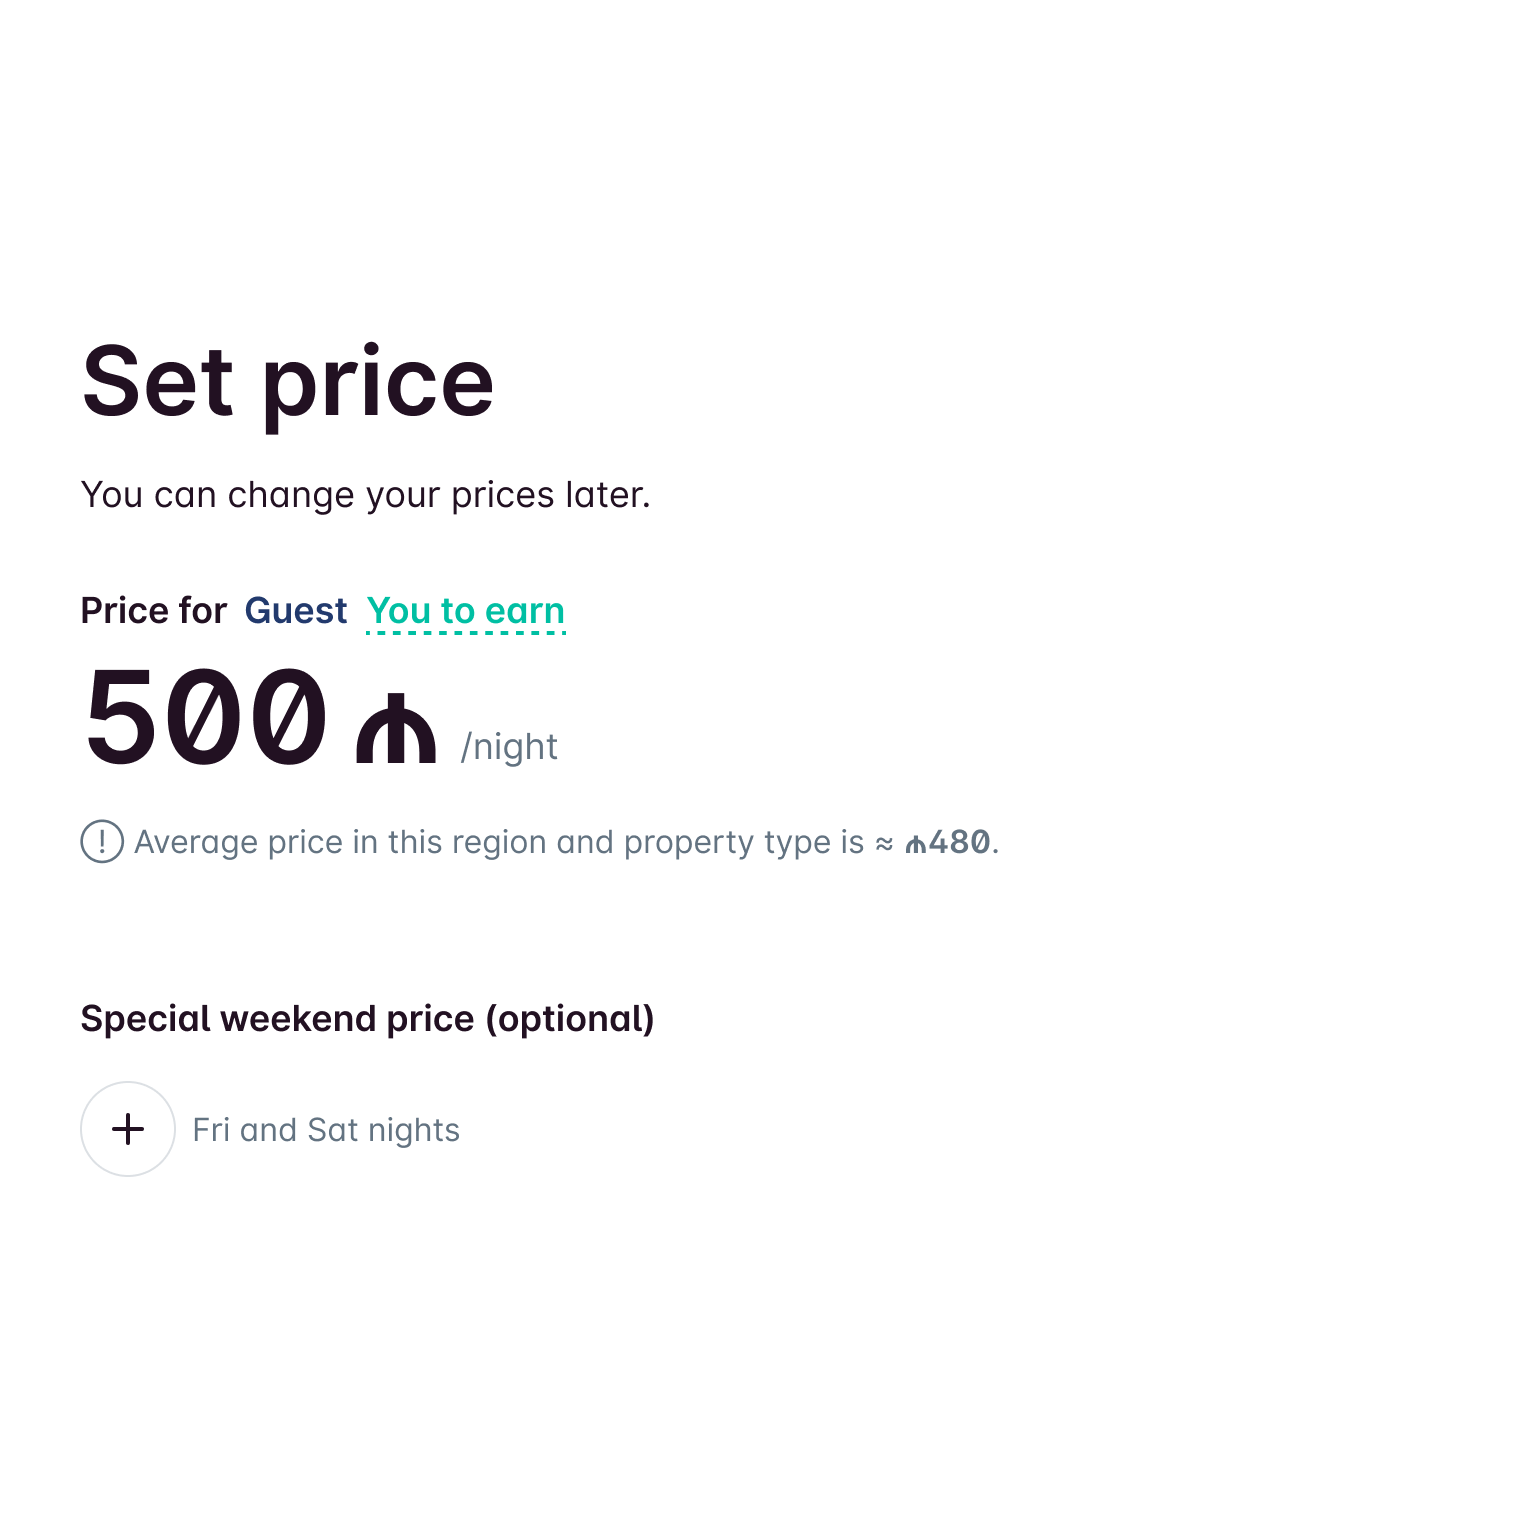This screenshot has width=1522, height=1522.
Task: Click the approximately-equal sign in the hint
Action: click(x=884, y=843)
